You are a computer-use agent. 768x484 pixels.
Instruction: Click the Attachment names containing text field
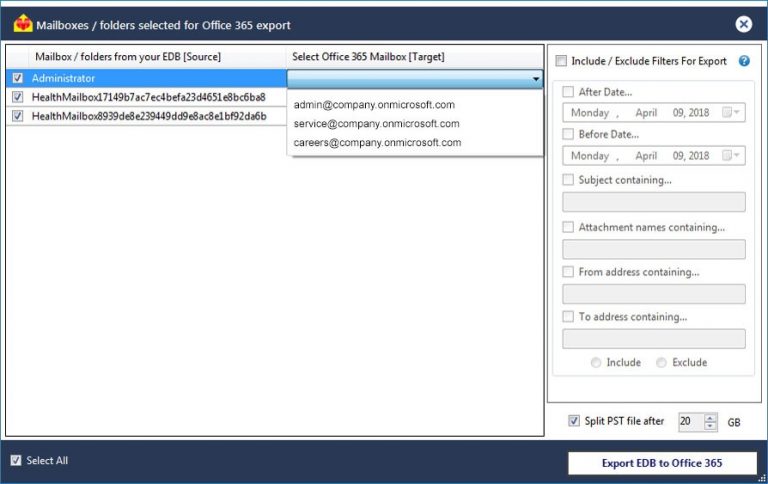654,249
